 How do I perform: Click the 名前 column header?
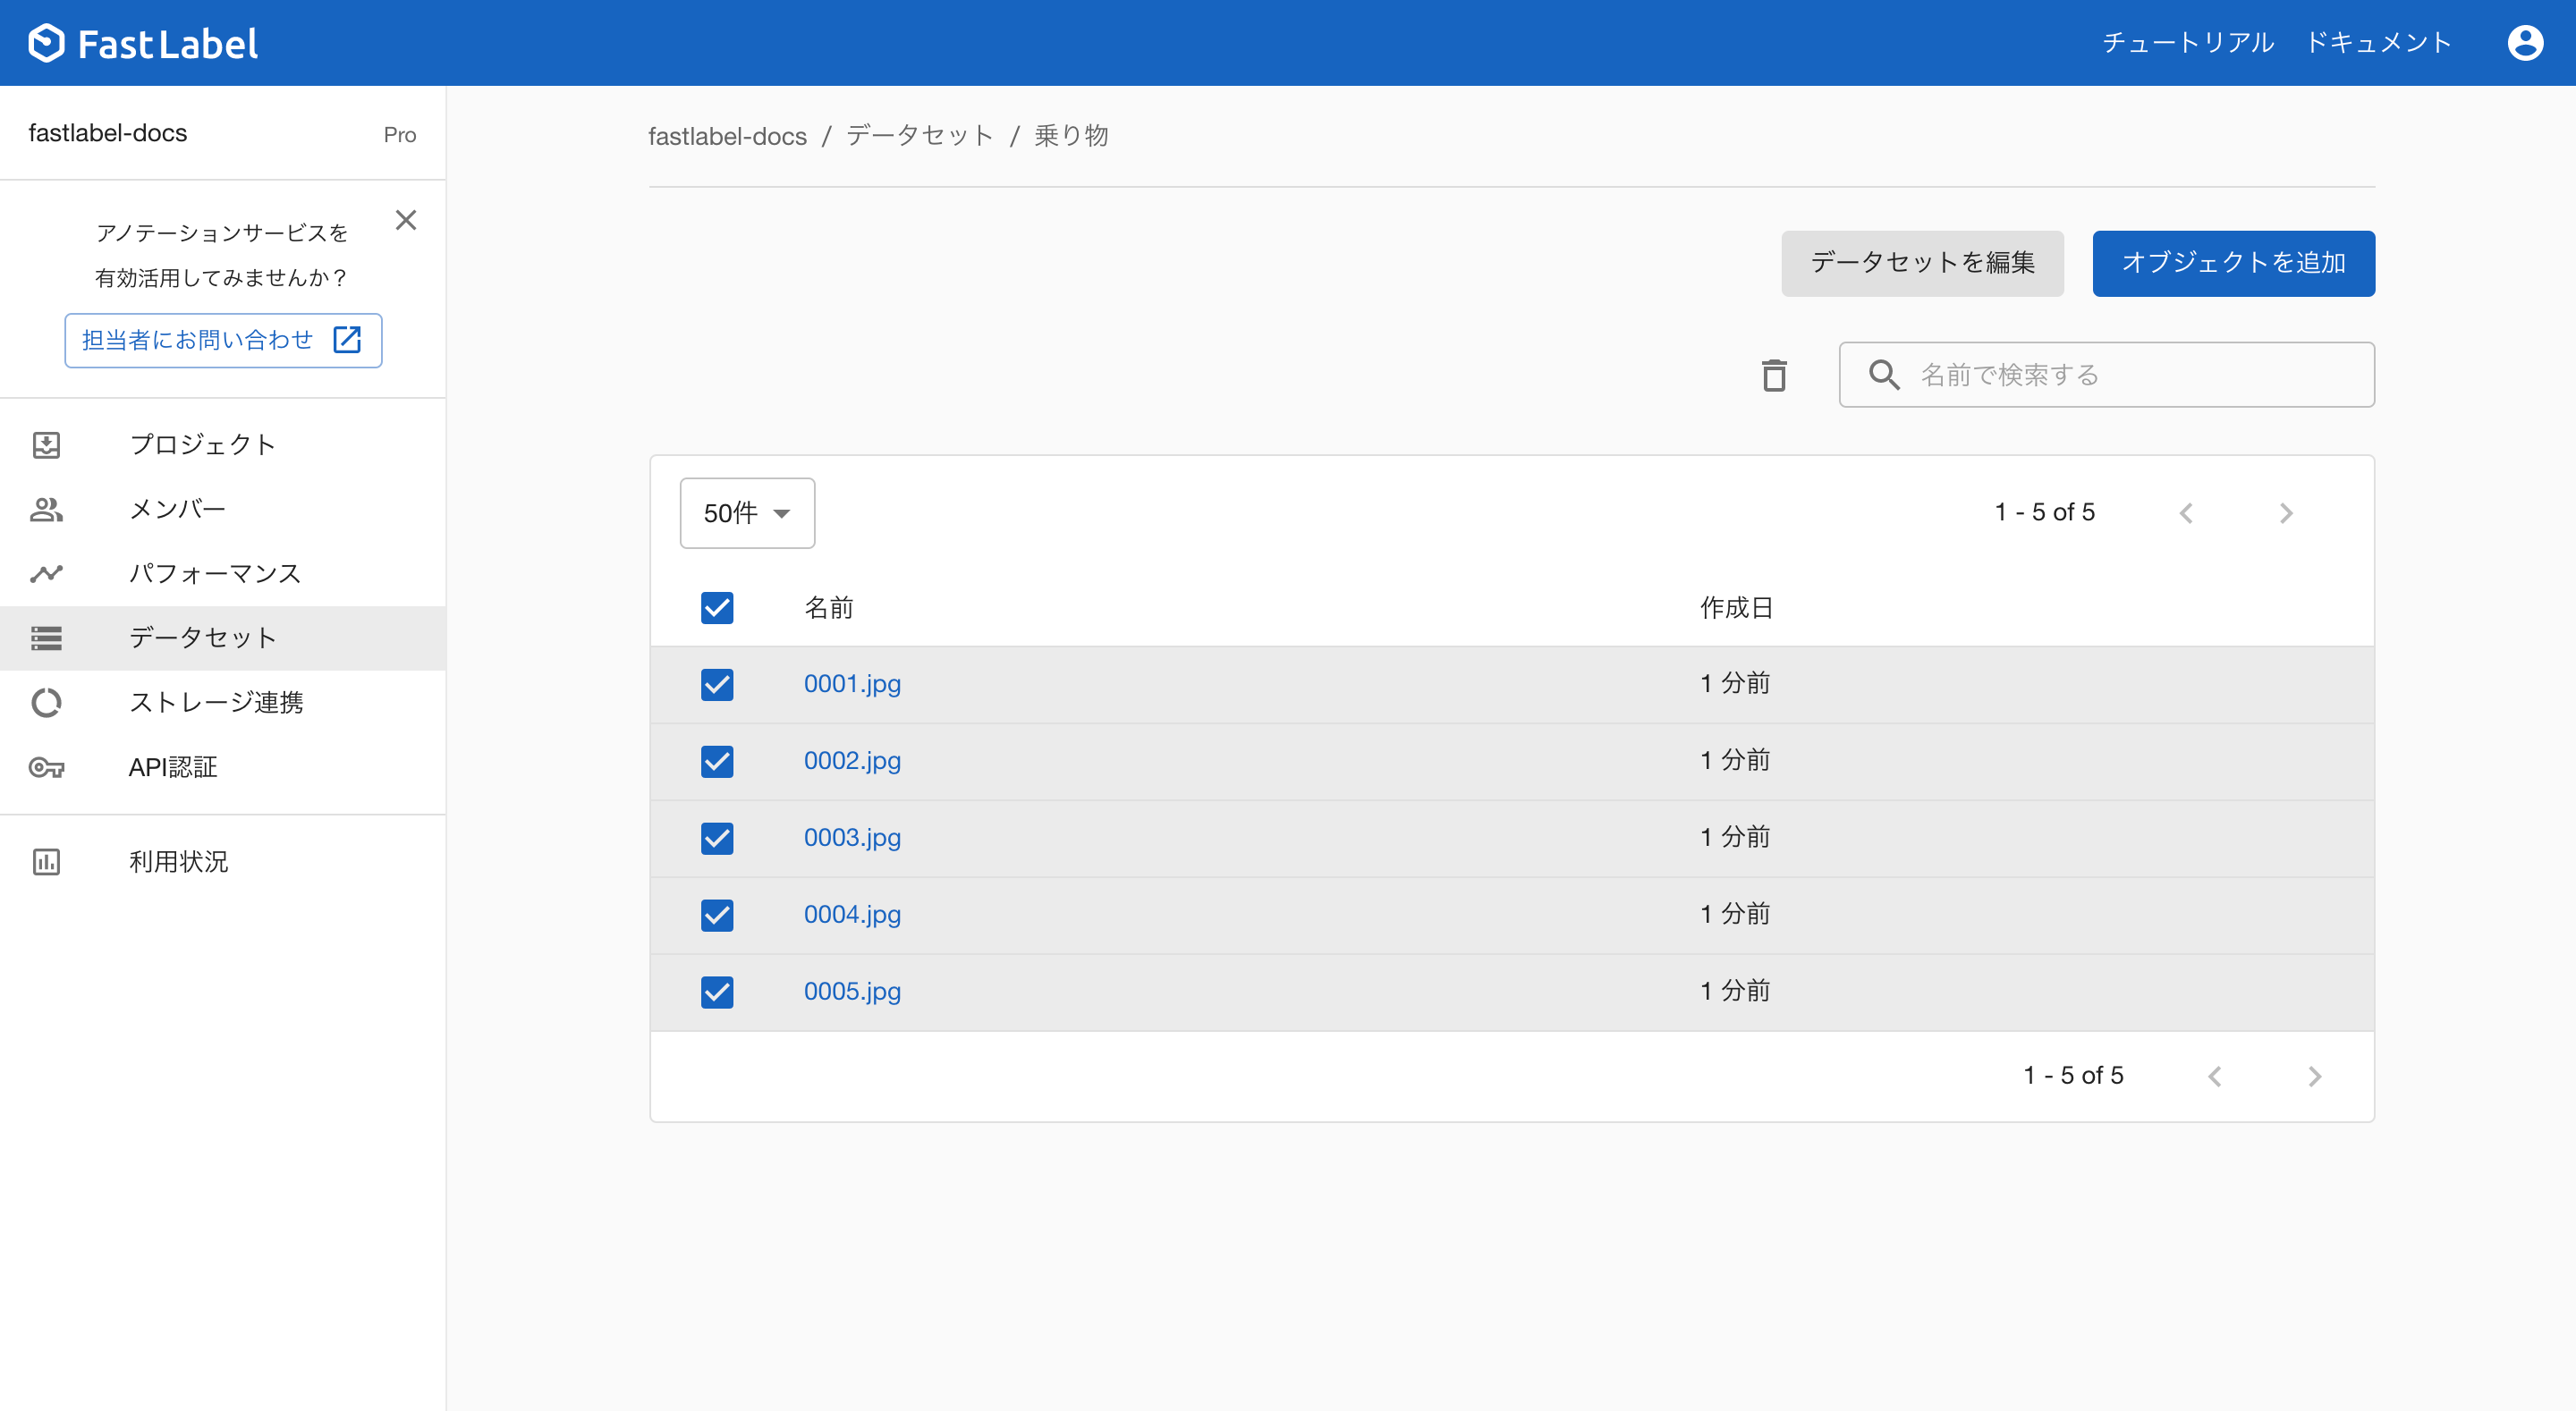828,608
